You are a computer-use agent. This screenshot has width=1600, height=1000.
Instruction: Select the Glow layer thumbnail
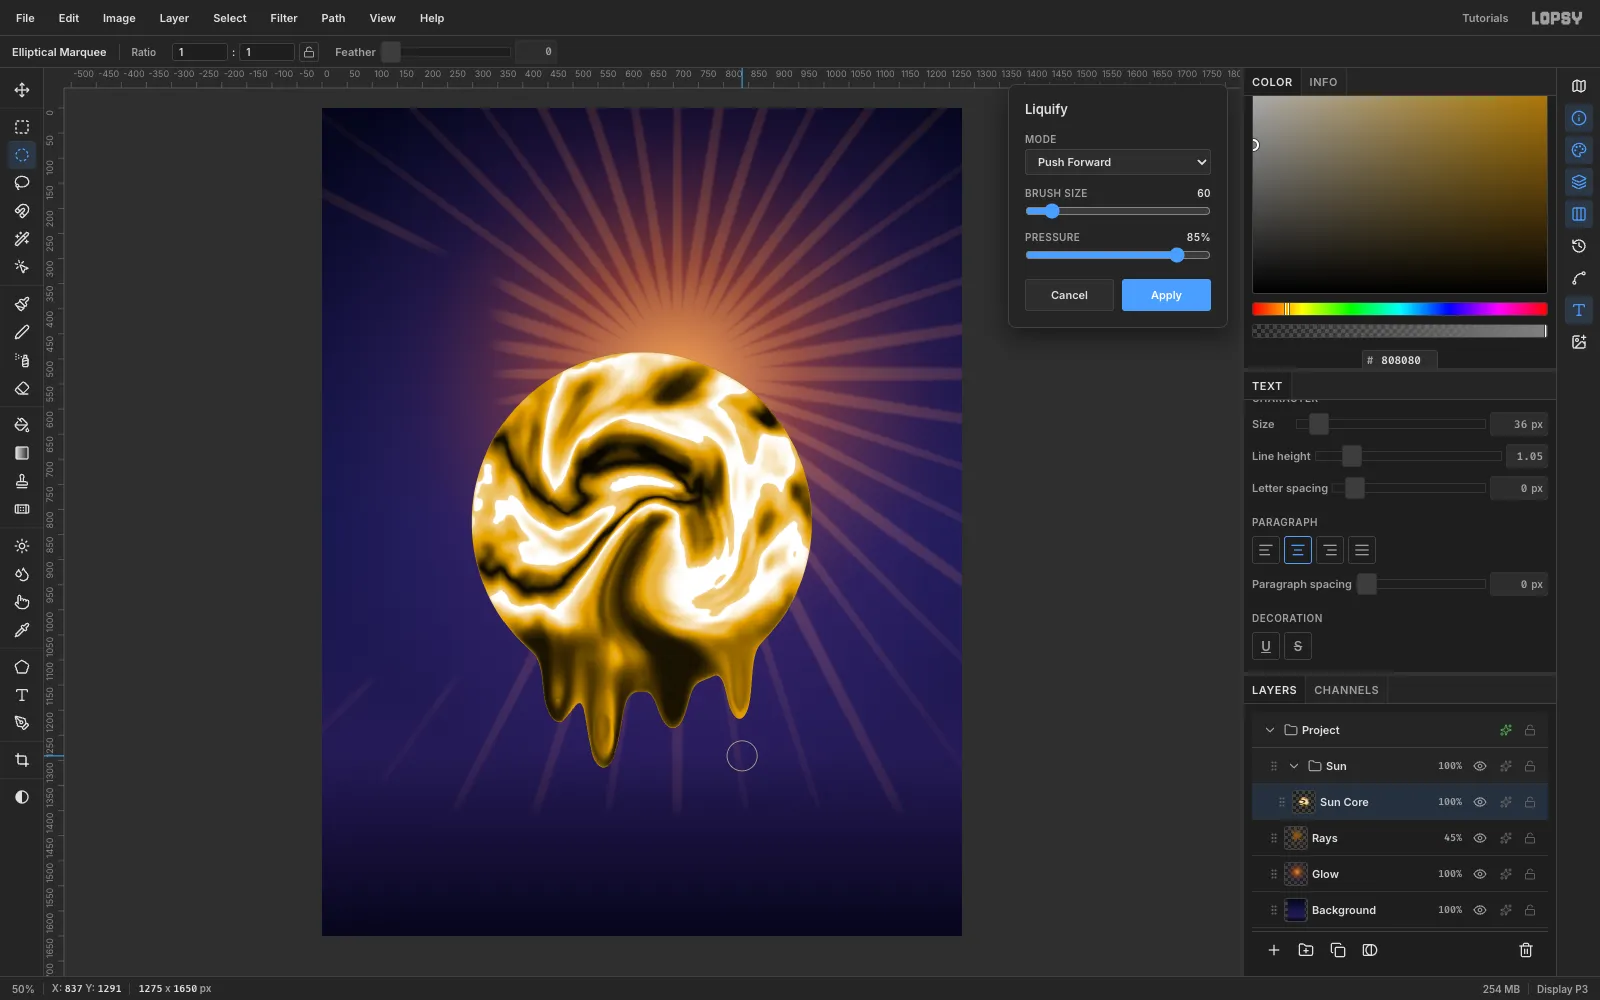1296,874
